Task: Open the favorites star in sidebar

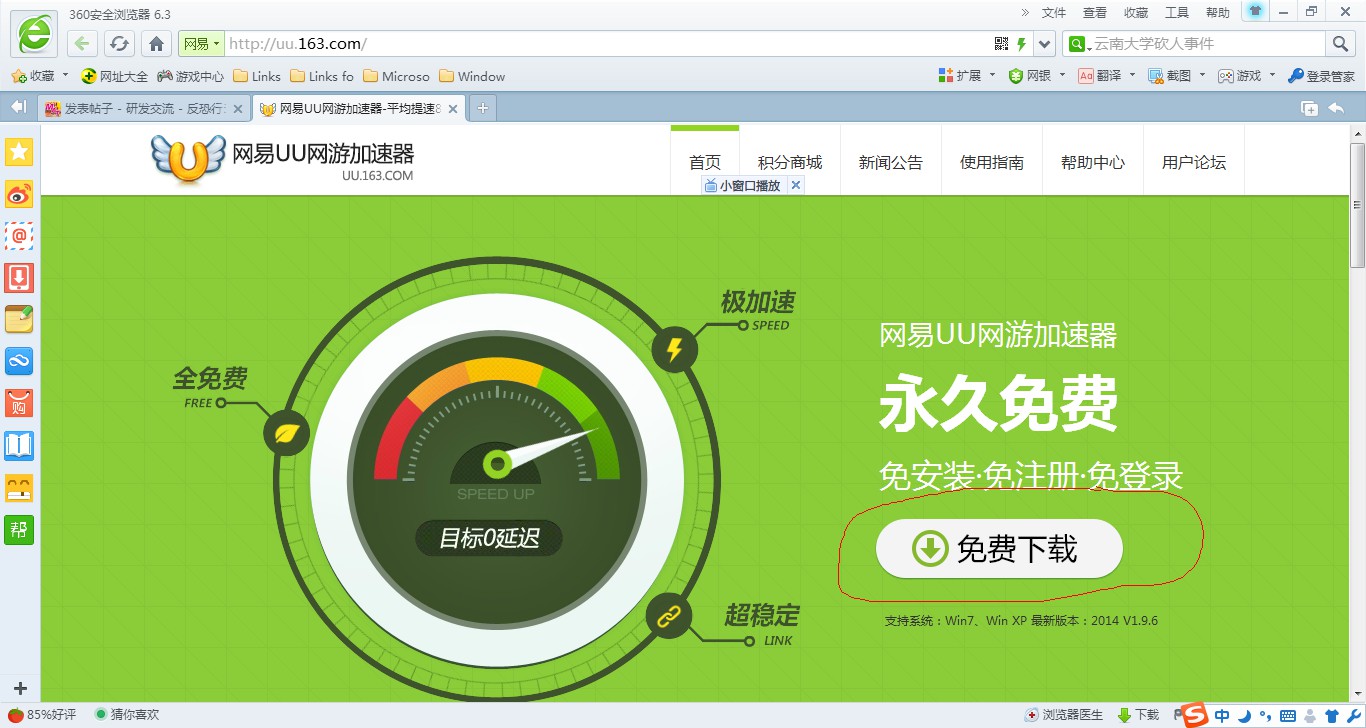Action: click(19, 152)
